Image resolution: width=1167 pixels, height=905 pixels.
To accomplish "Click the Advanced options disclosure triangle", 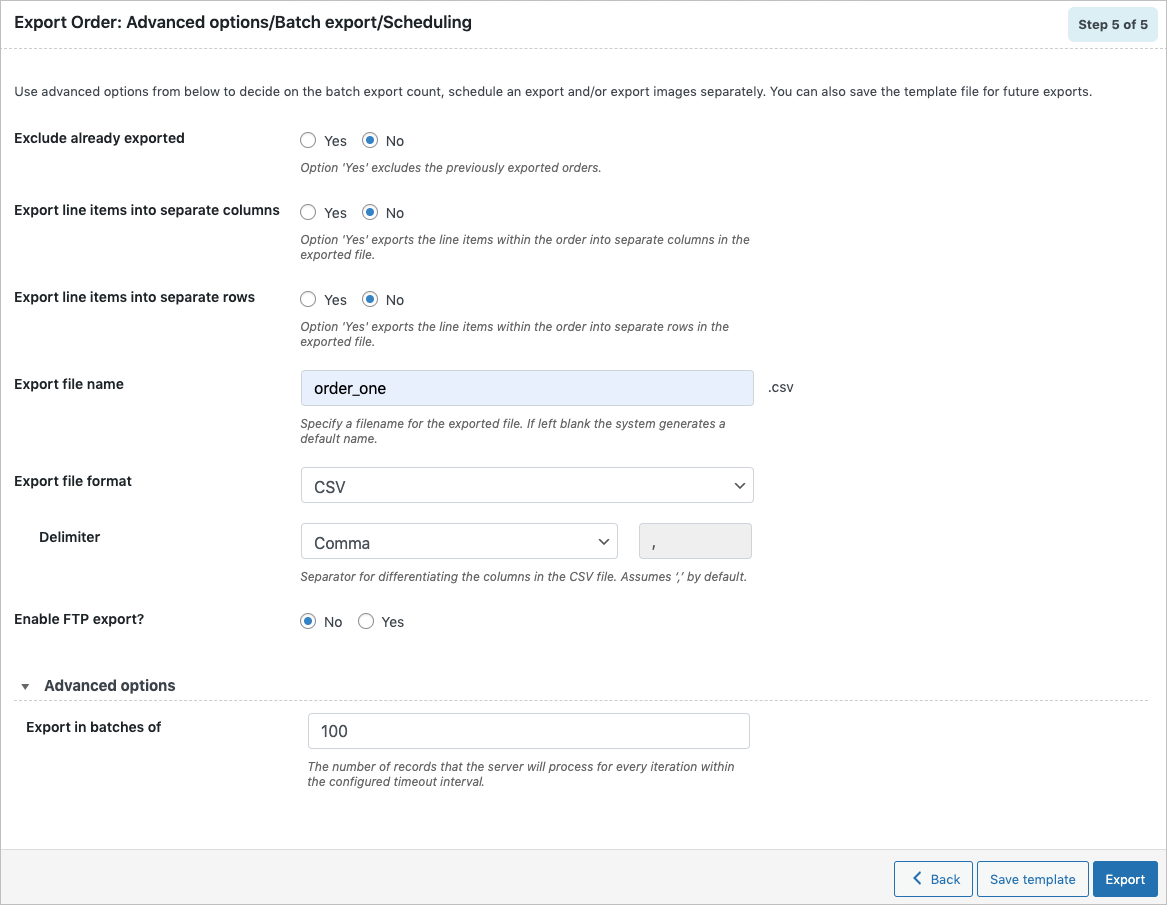I will pyautogui.click(x=25, y=686).
